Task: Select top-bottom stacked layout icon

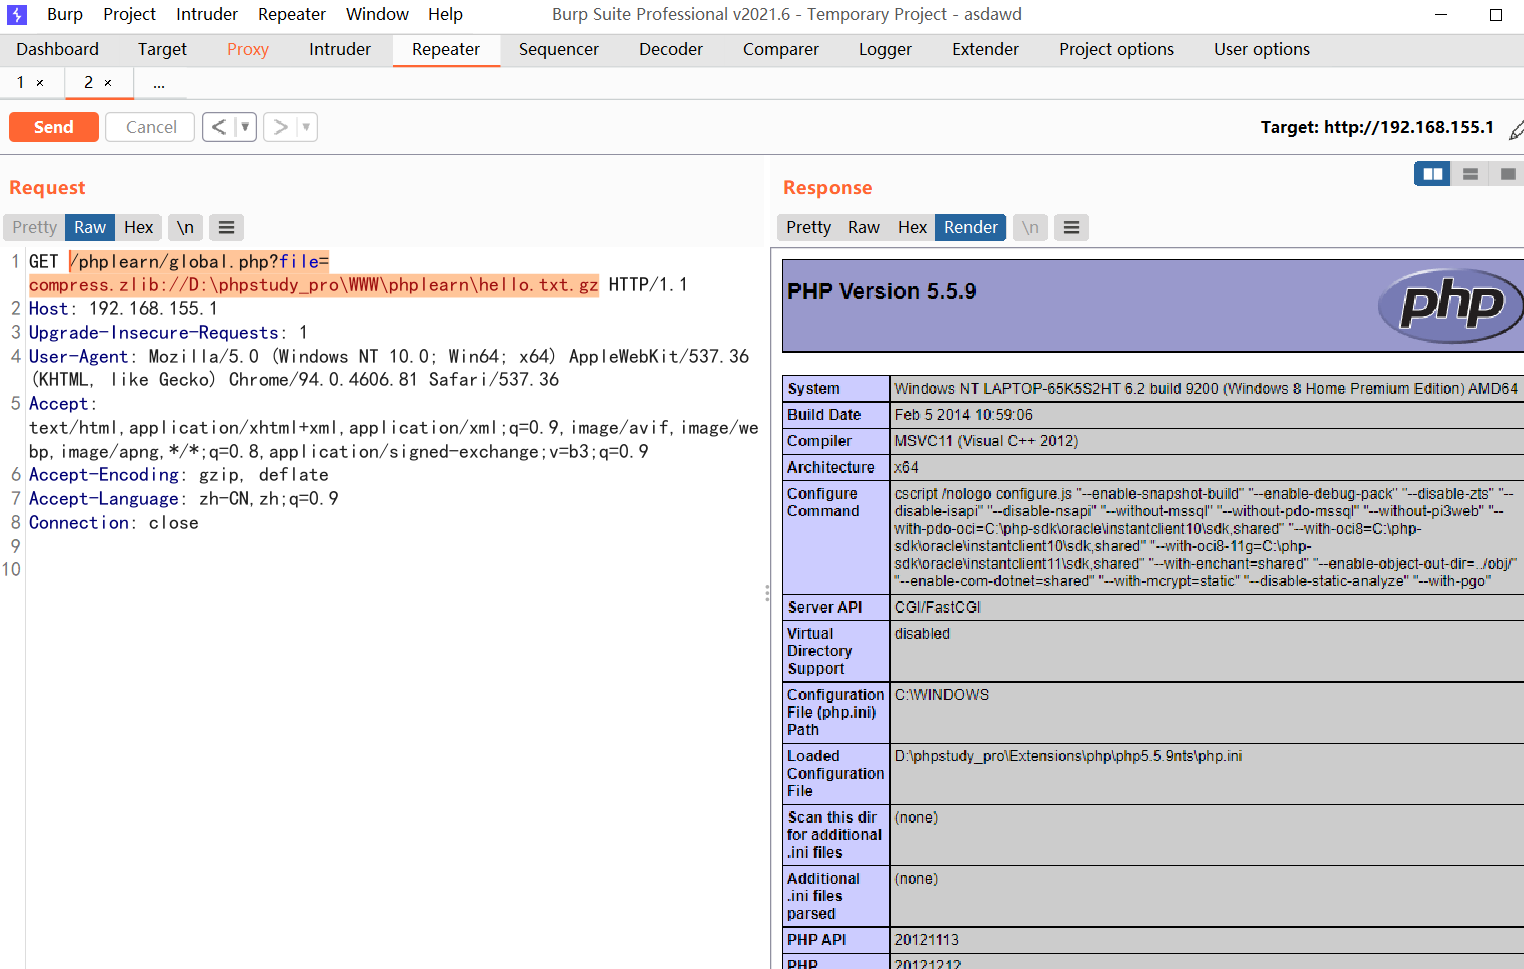Action: pyautogui.click(x=1470, y=174)
